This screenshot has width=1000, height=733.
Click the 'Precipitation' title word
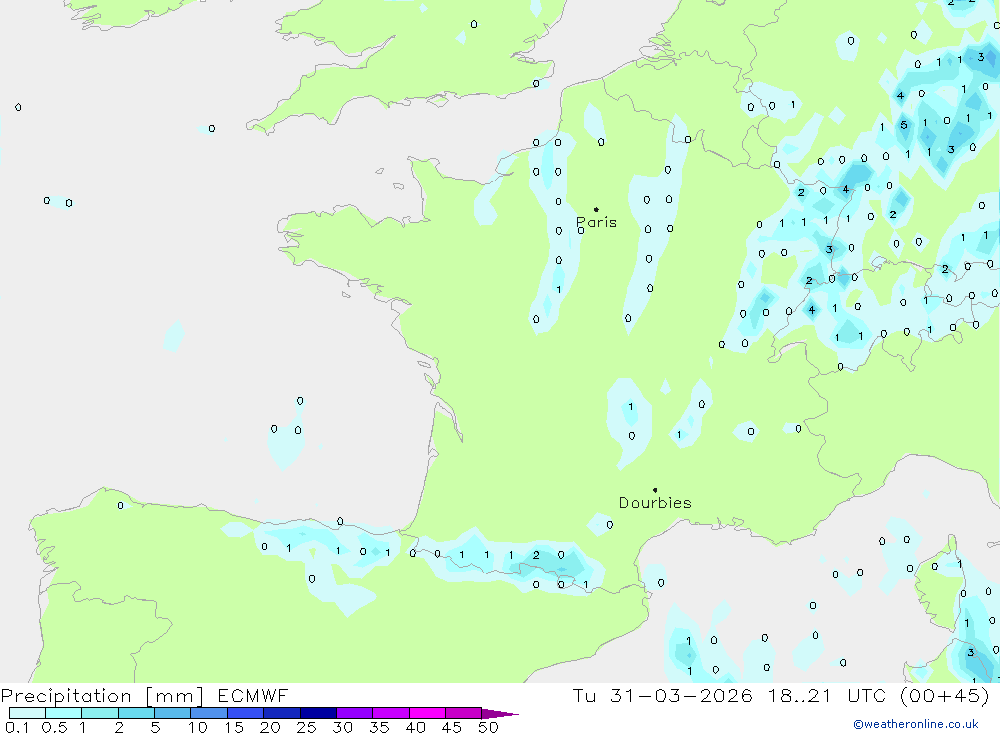coord(66,696)
